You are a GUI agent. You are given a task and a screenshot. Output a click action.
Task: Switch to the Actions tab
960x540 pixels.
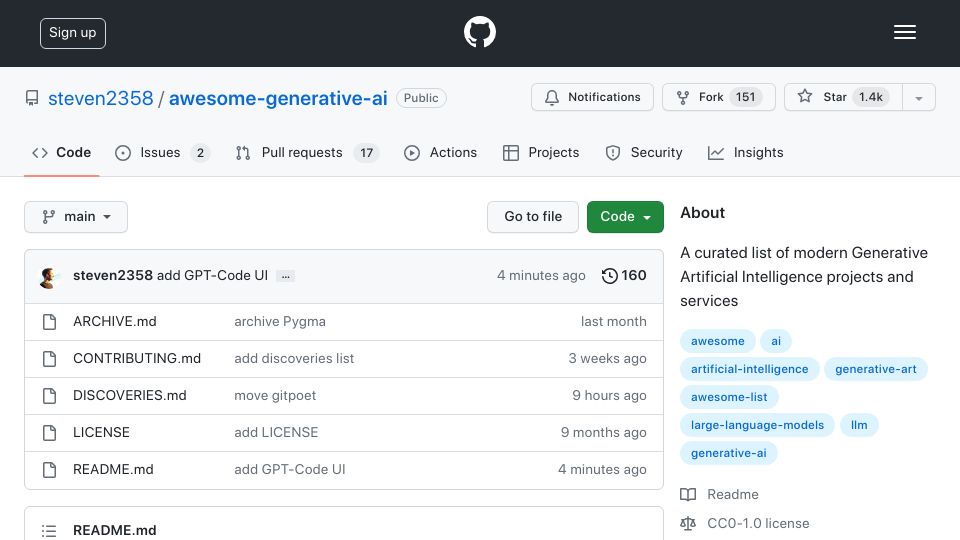(440, 152)
